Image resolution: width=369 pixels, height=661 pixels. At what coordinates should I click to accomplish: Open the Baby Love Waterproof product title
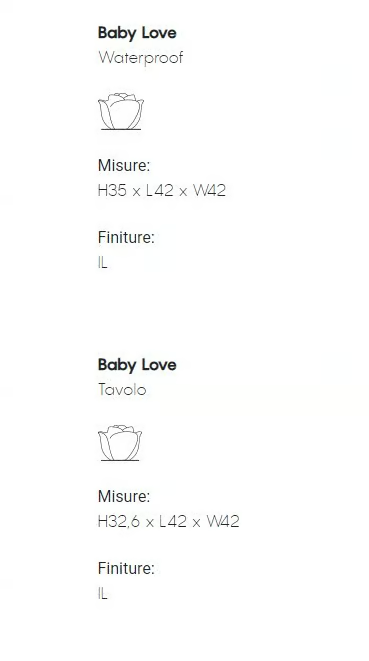[137, 33]
